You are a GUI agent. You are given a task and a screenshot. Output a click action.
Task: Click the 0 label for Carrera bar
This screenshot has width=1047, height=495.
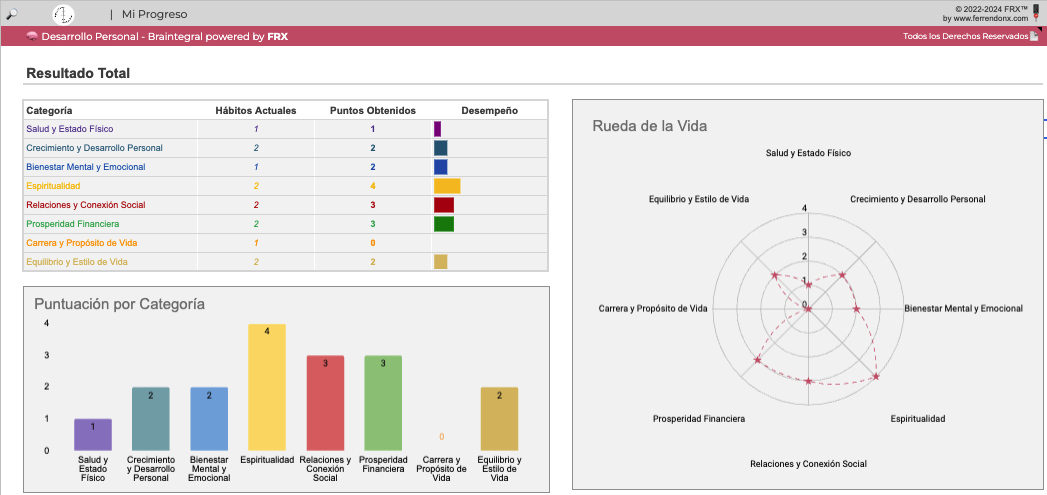[441, 437]
